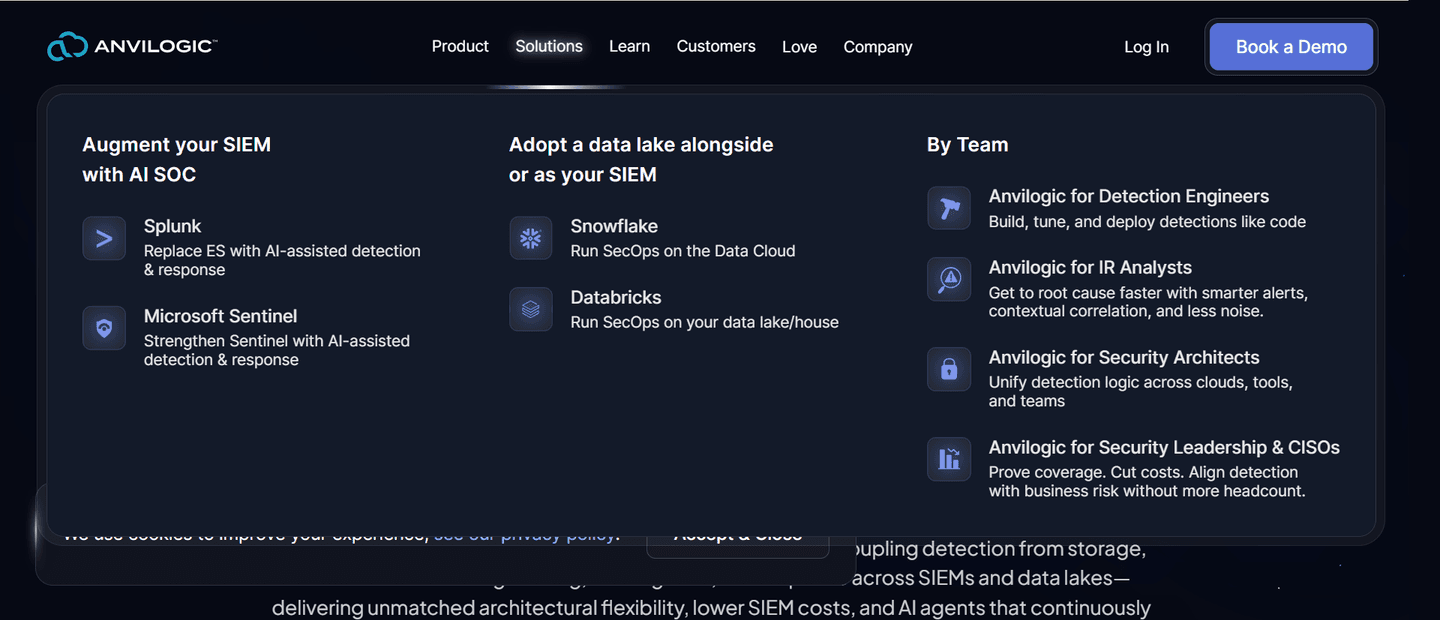Image resolution: width=1440 pixels, height=620 pixels.
Task: Click 'Unify detection logic across clouds' description
Action: pyautogui.click(x=1141, y=391)
